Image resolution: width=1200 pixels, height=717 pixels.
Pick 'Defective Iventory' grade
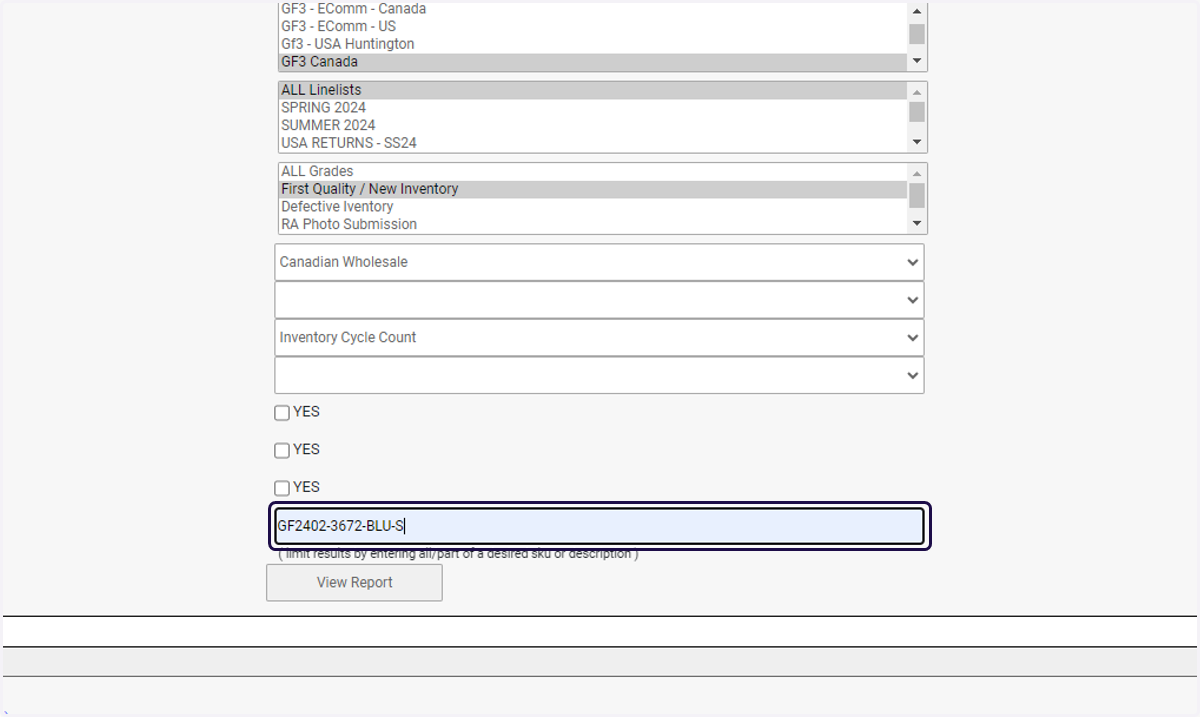coord(592,207)
